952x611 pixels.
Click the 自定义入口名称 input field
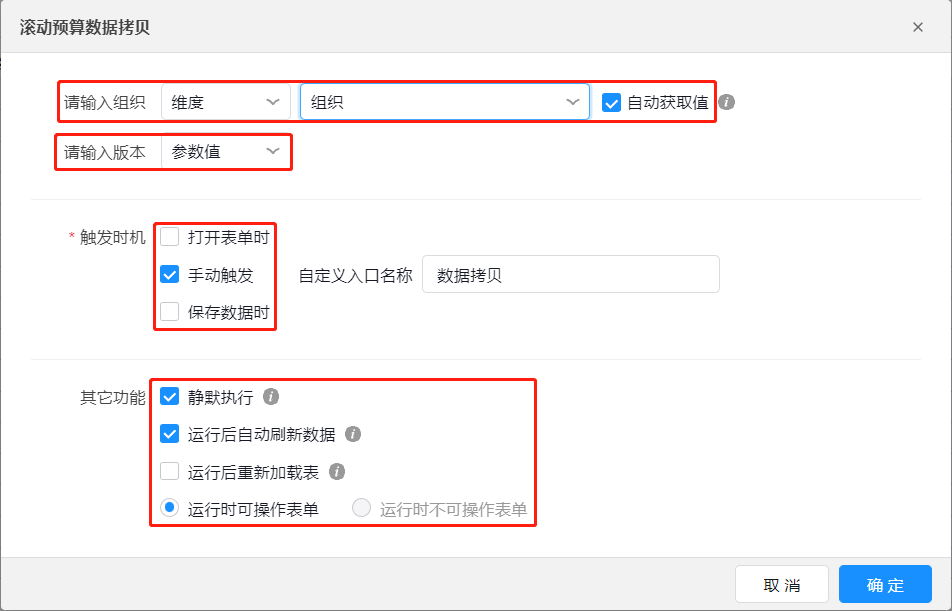pos(570,275)
